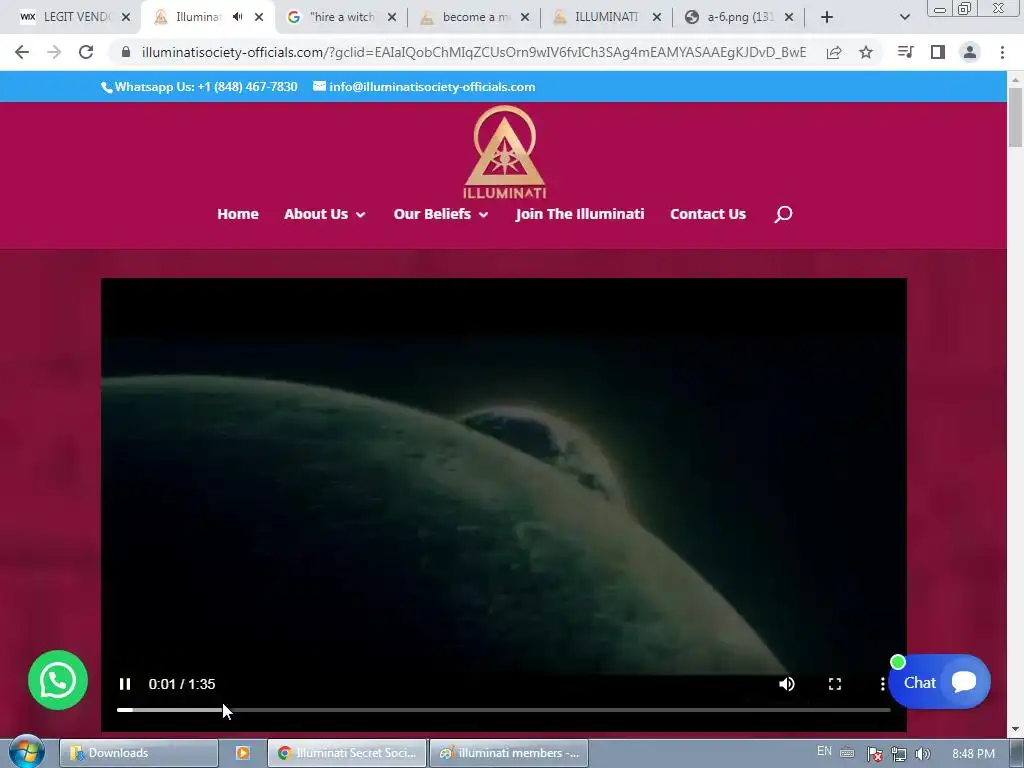The width and height of the screenshot is (1024, 768).
Task: Go back to the previous page
Action: [x=22, y=52]
